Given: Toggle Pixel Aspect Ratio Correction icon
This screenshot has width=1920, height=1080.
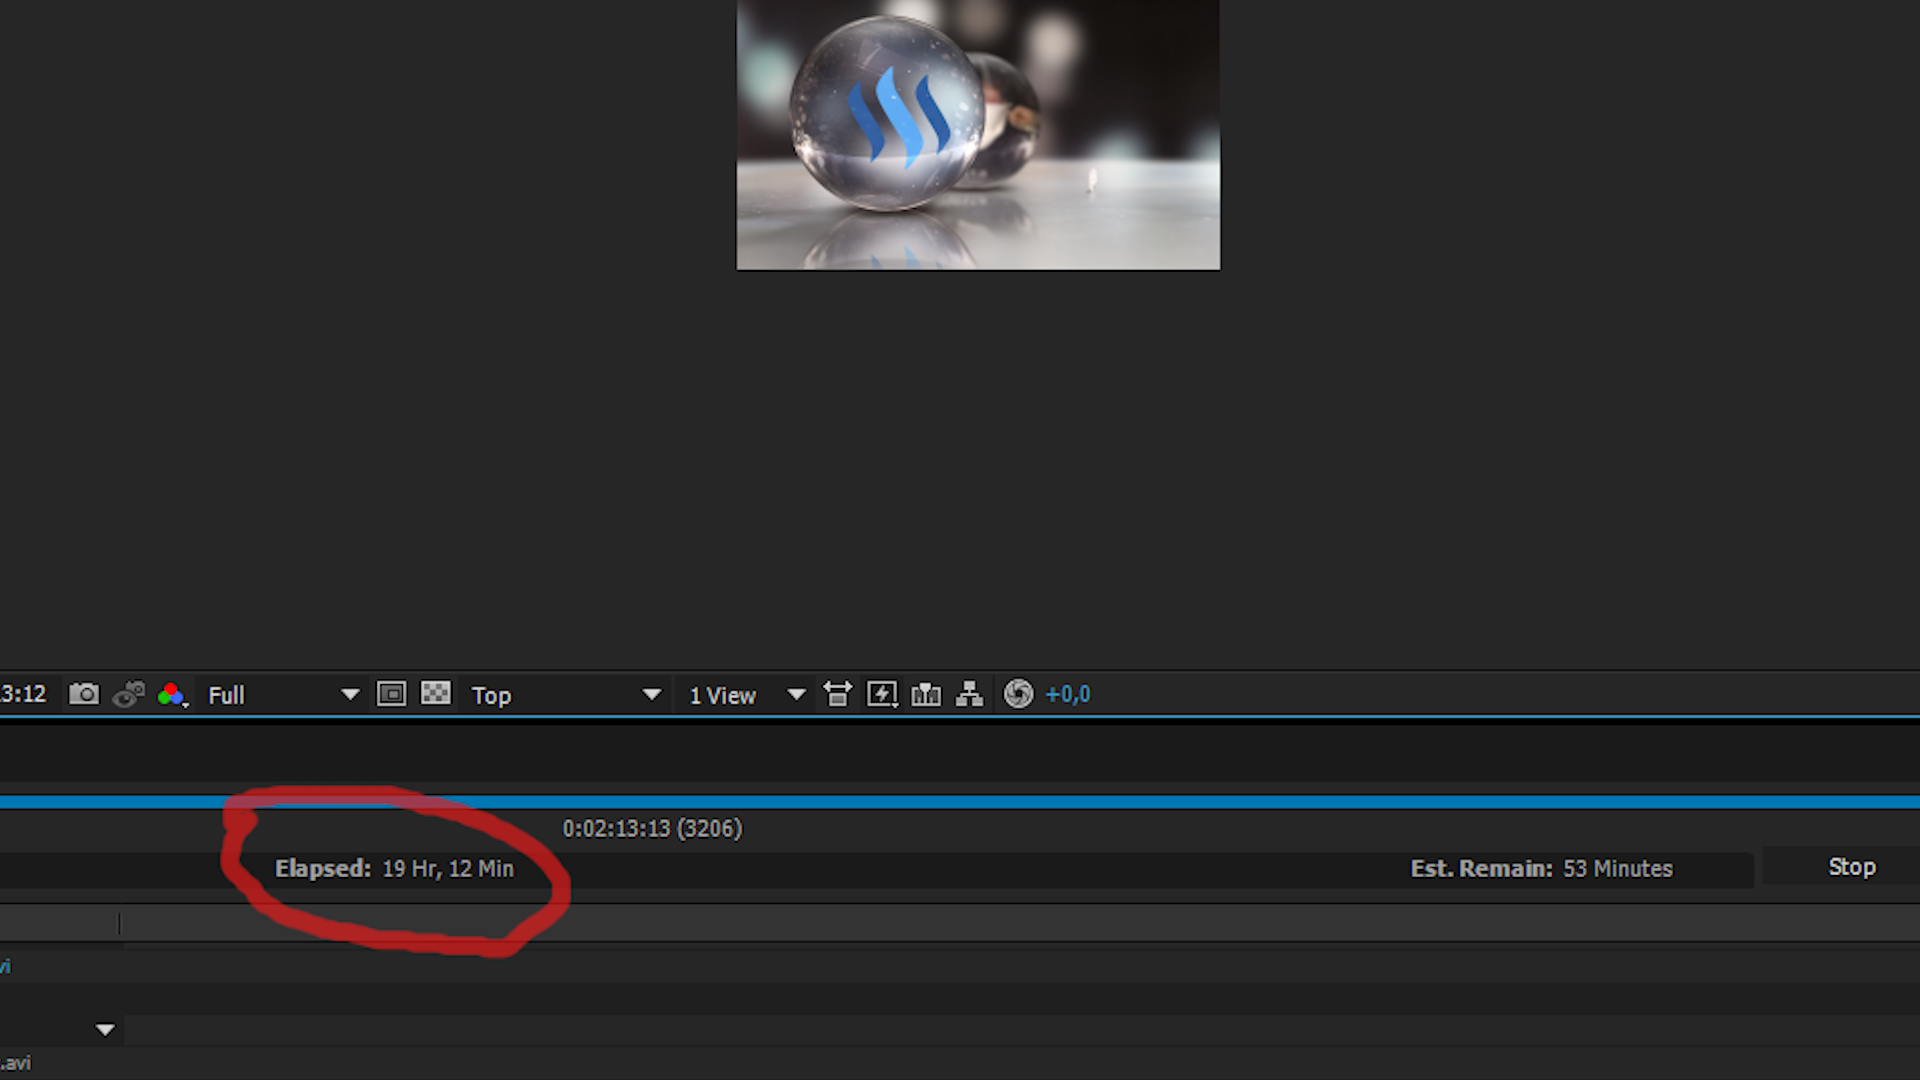Looking at the screenshot, I should tap(837, 694).
